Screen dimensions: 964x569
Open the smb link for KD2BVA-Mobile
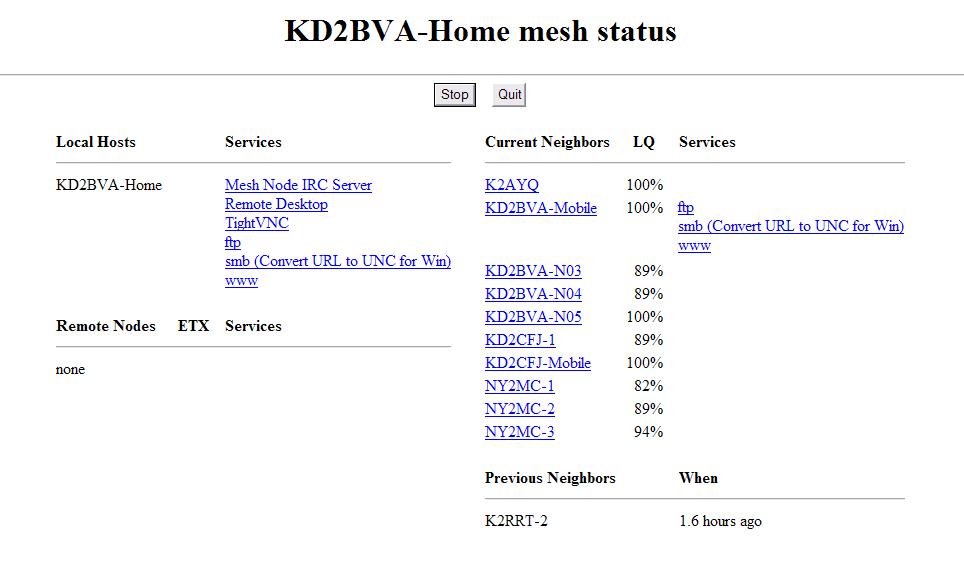pyautogui.click(x=791, y=226)
